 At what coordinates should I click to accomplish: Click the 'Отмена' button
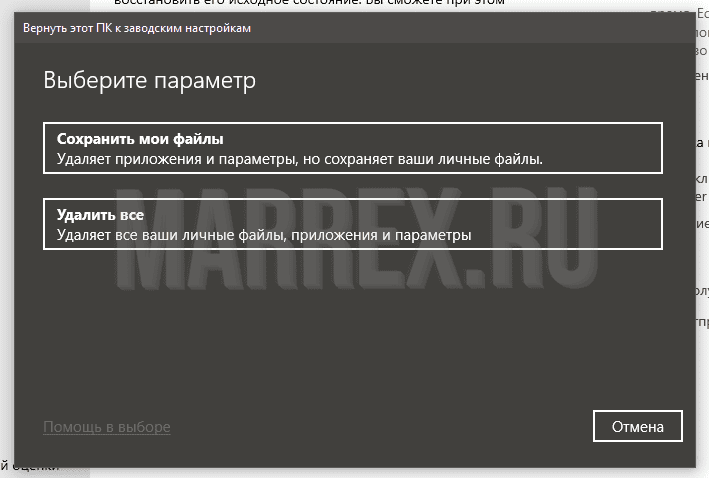tap(638, 426)
